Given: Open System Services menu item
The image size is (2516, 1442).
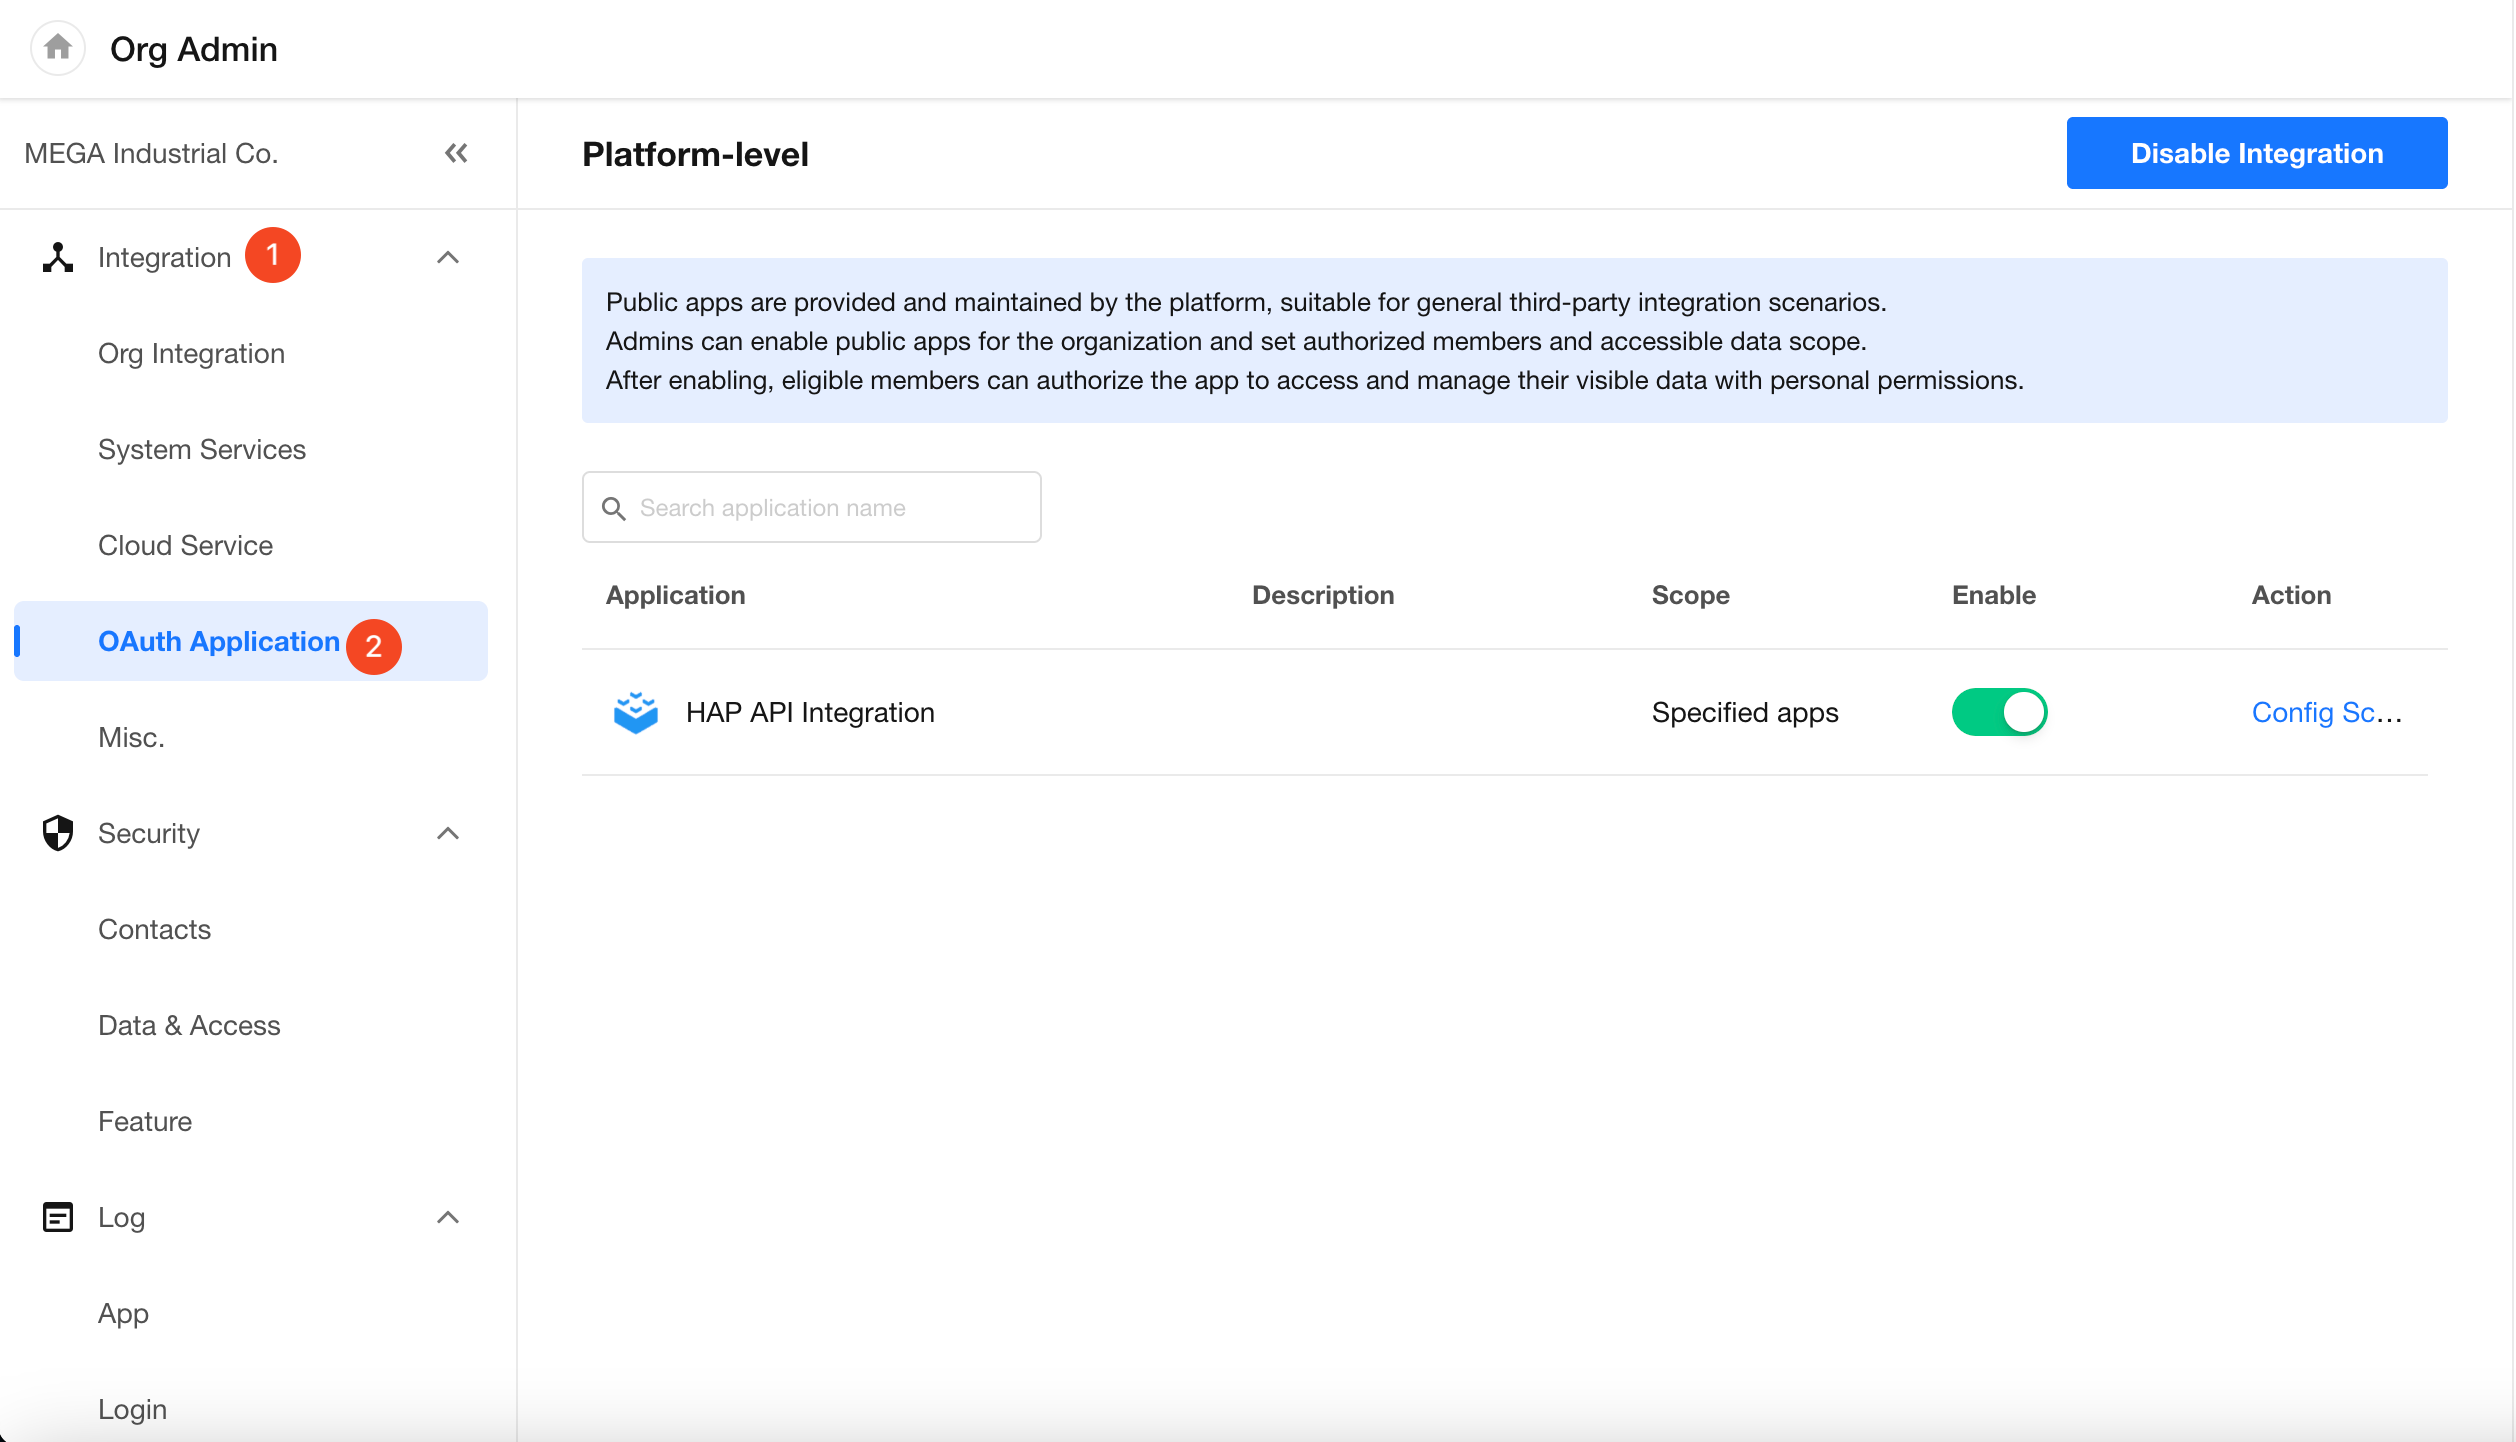Looking at the screenshot, I should pos(251,449).
